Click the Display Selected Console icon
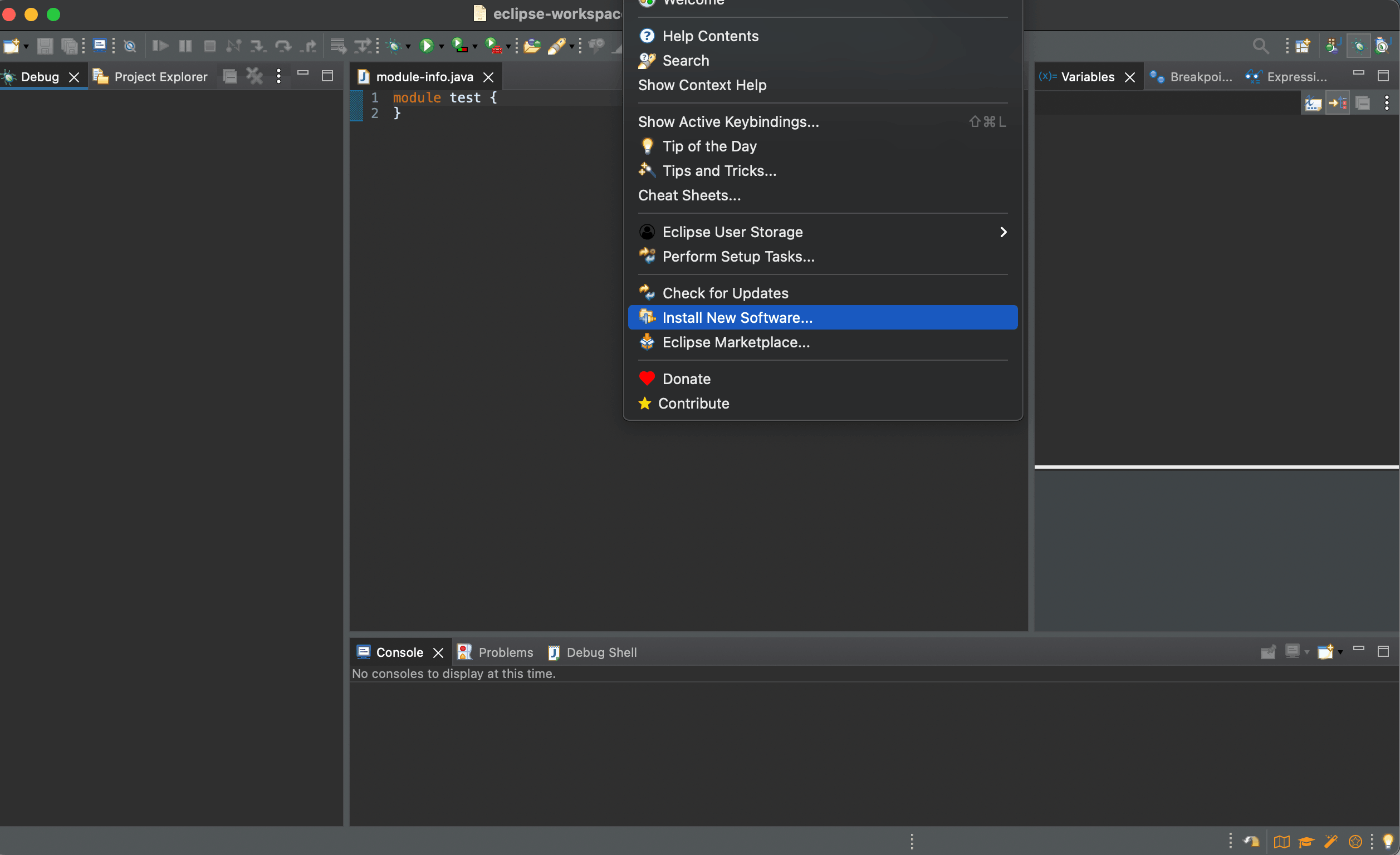The height and width of the screenshot is (855, 1400). tap(1292, 652)
